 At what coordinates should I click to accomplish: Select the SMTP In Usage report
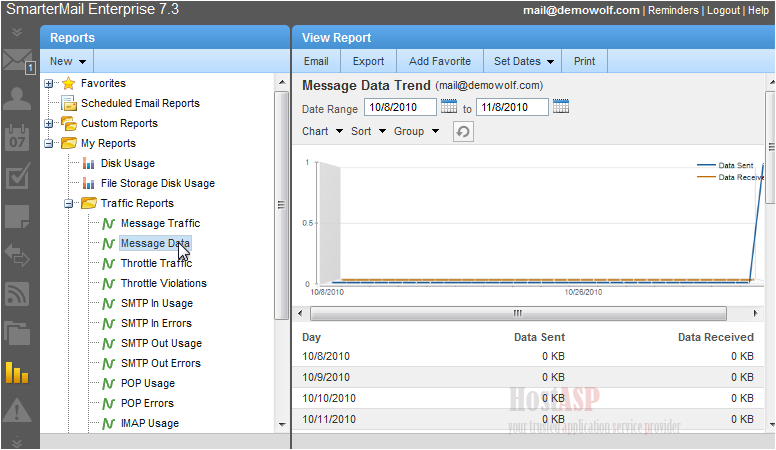(x=157, y=303)
